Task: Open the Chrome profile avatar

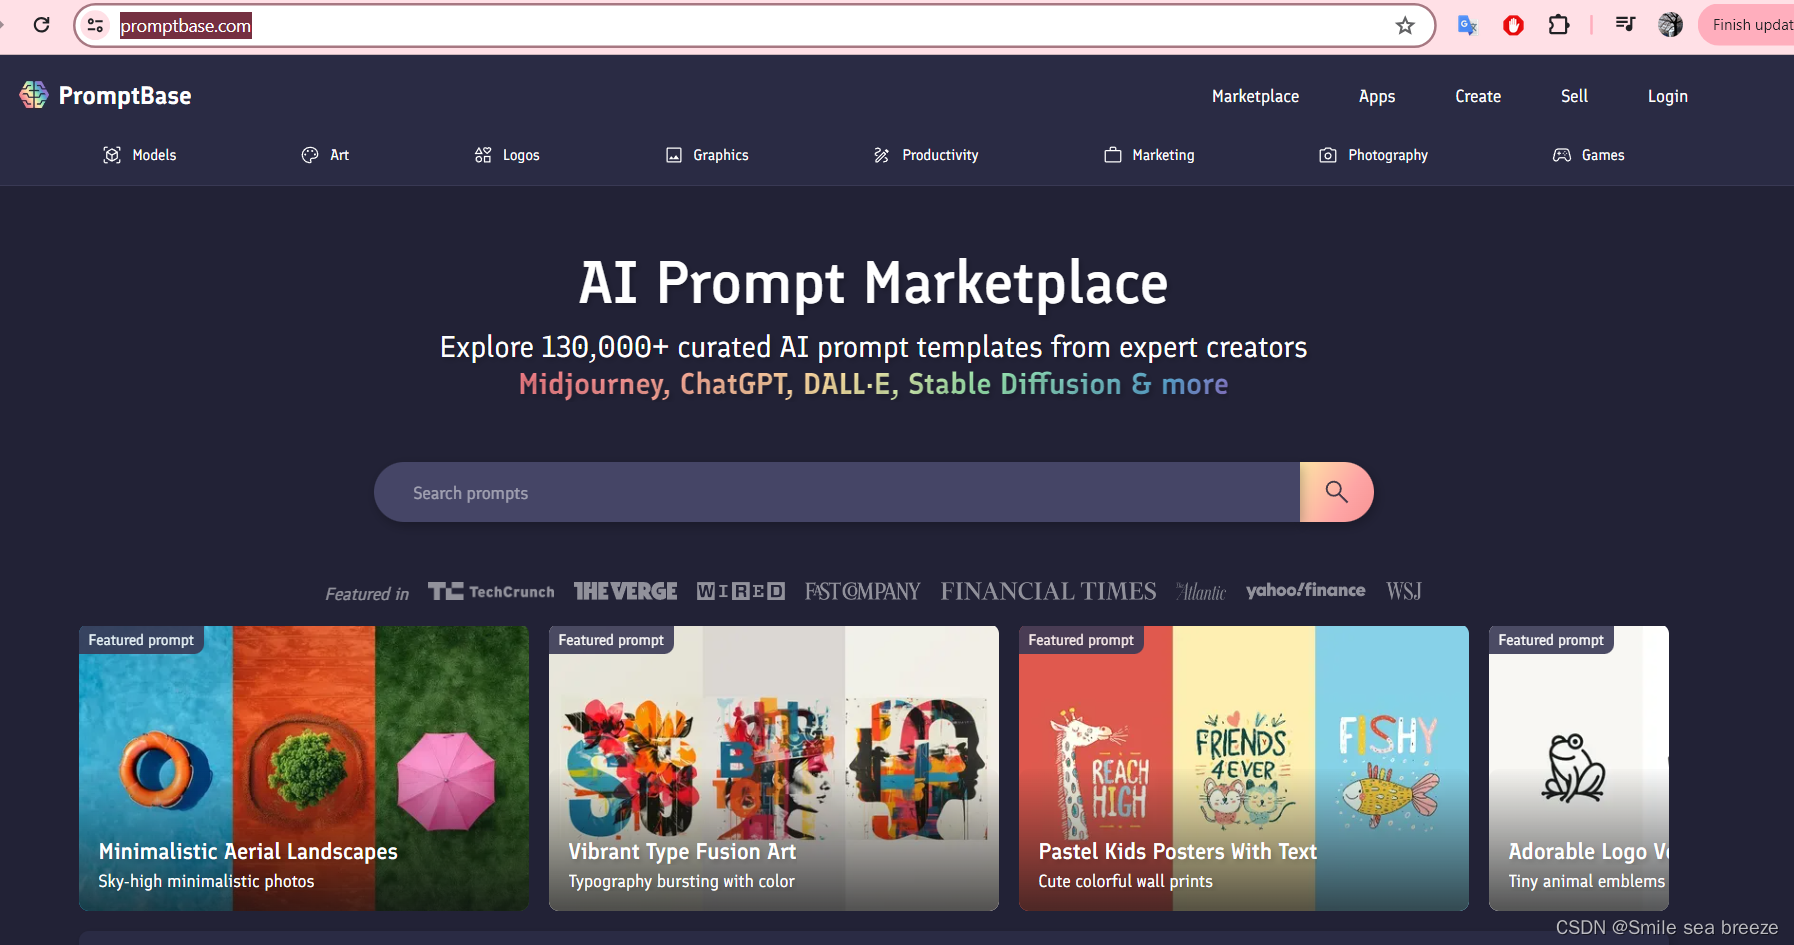Action: click(x=1670, y=25)
